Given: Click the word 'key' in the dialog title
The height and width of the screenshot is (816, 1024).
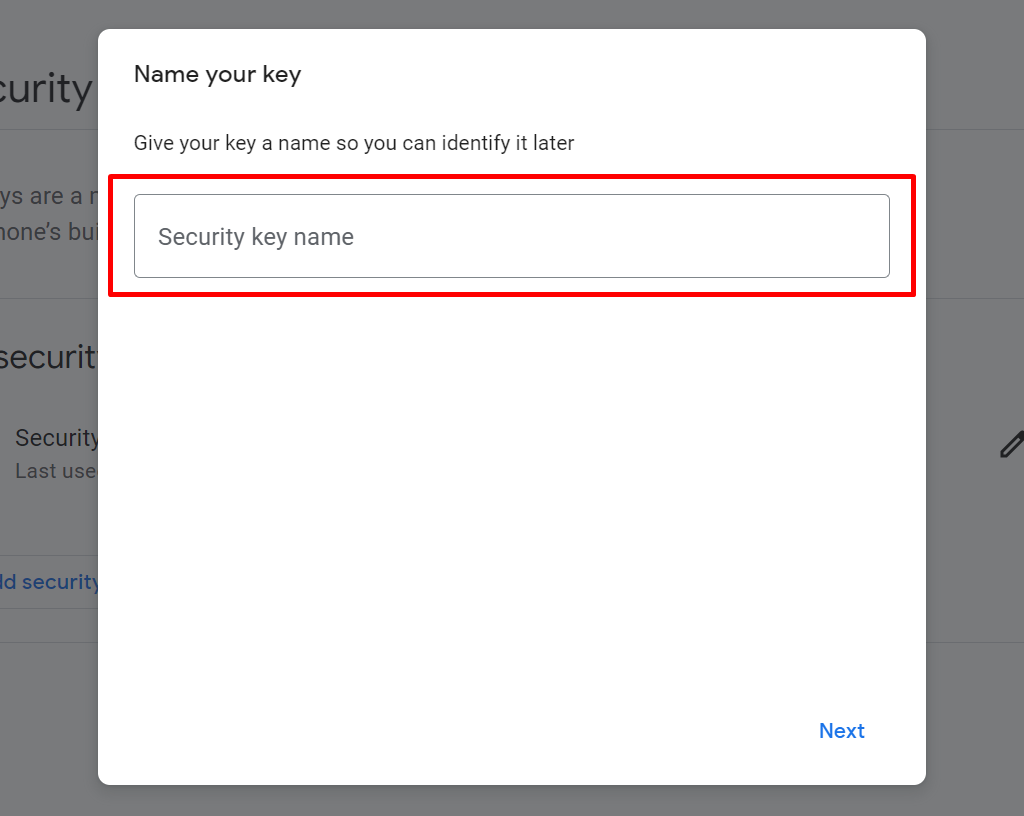Looking at the screenshot, I should [281, 76].
